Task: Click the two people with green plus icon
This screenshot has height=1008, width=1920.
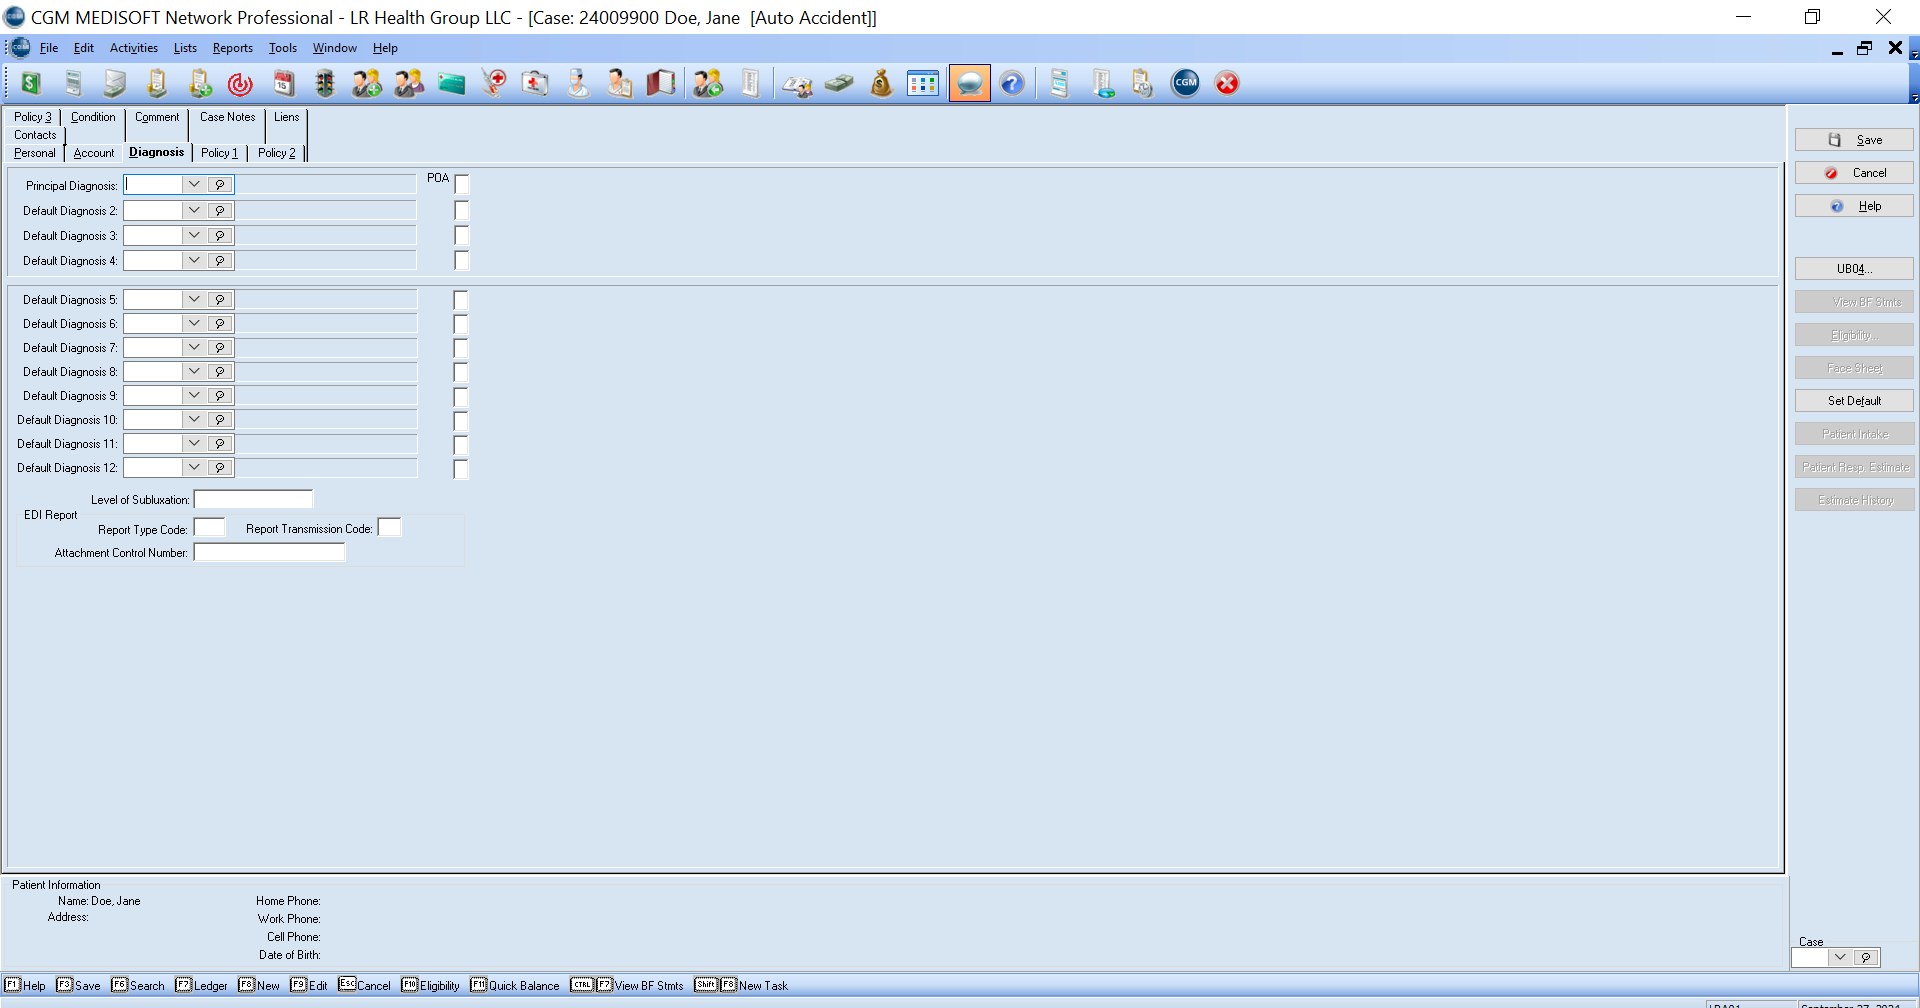Action: 366,84
